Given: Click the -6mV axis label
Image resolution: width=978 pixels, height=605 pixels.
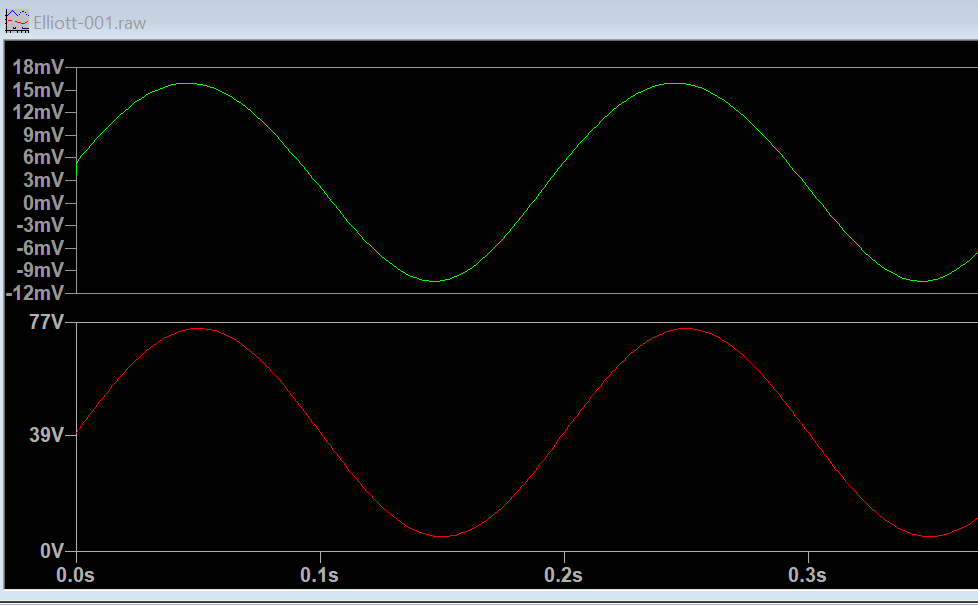Looking at the screenshot, I should (x=40, y=248).
